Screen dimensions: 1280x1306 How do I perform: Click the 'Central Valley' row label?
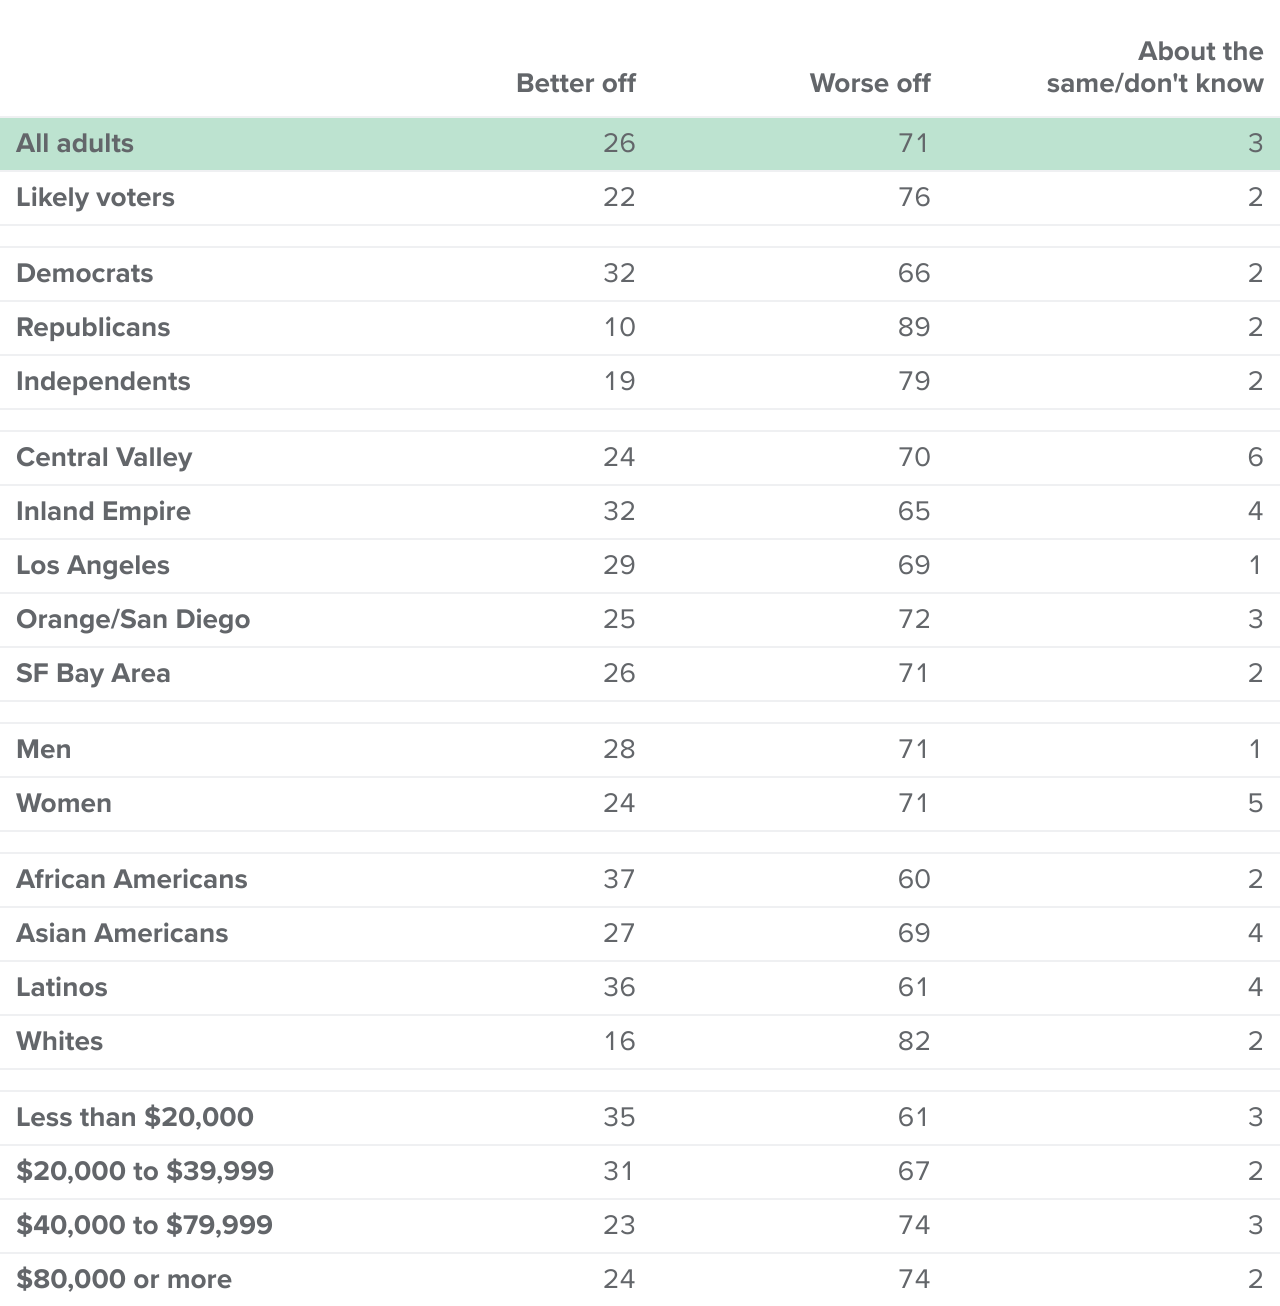pos(104,457)
